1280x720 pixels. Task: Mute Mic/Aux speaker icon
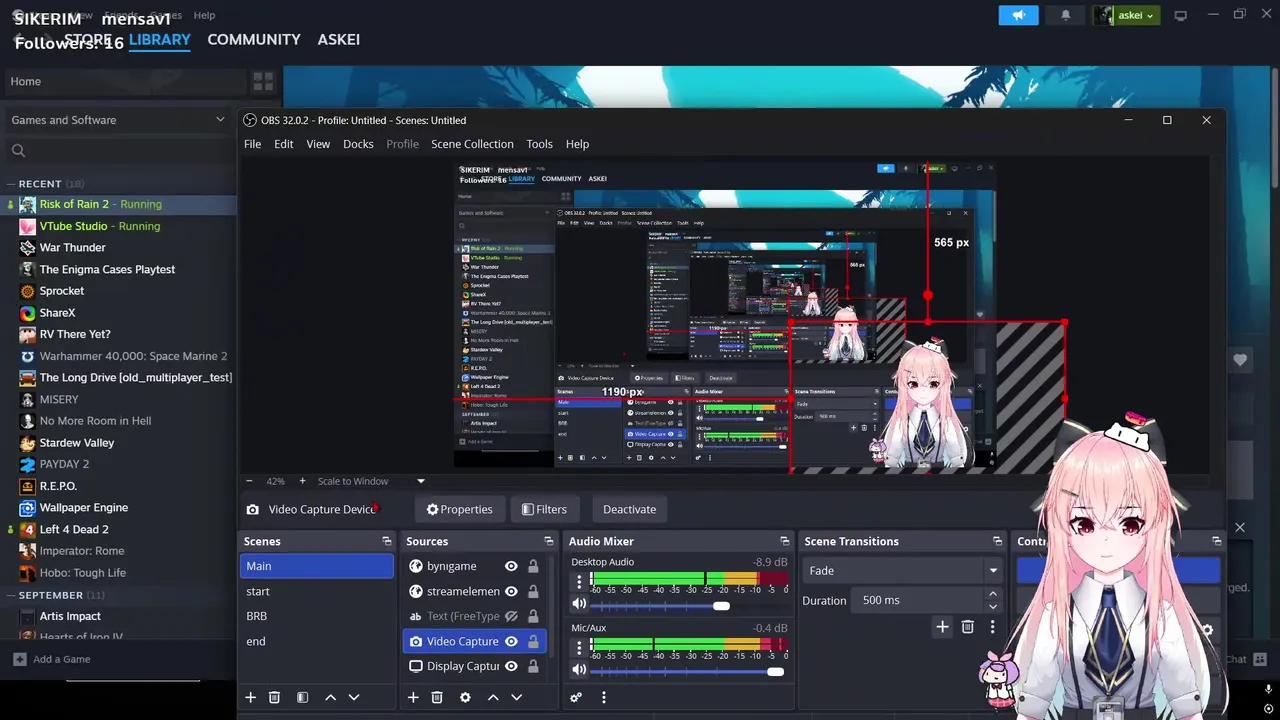click(x=579, y=670)
